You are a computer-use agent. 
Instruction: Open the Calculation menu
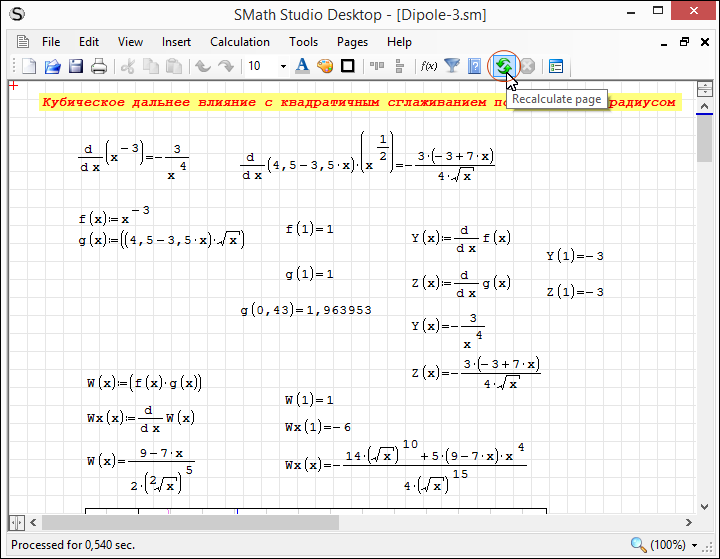239,42
